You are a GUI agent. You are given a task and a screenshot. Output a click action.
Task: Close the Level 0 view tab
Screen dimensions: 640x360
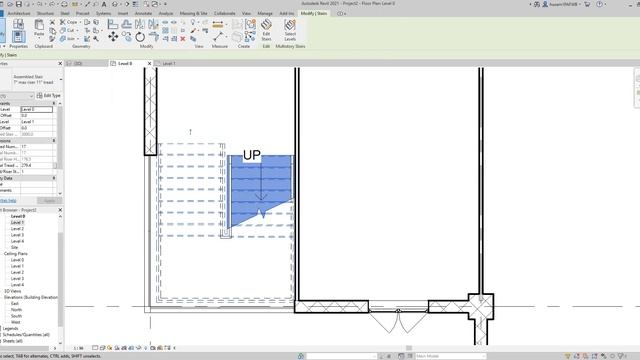tap(149, 64)
